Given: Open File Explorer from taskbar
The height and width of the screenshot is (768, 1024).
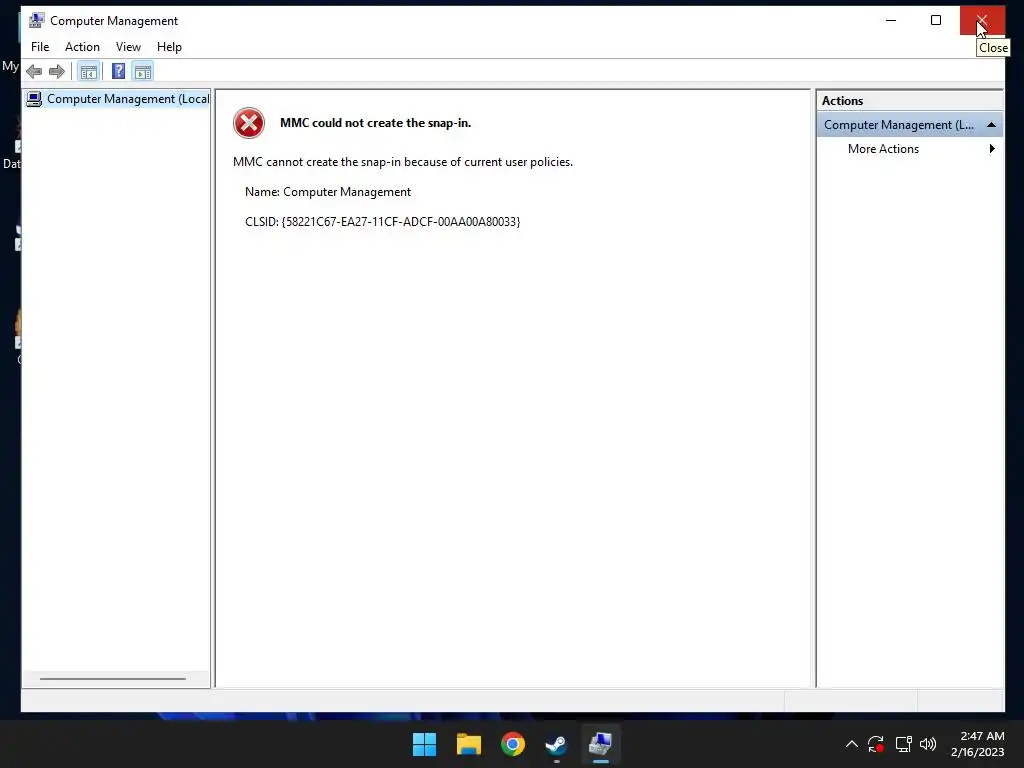Looking at the screenshot, I should tap(468, 744).
